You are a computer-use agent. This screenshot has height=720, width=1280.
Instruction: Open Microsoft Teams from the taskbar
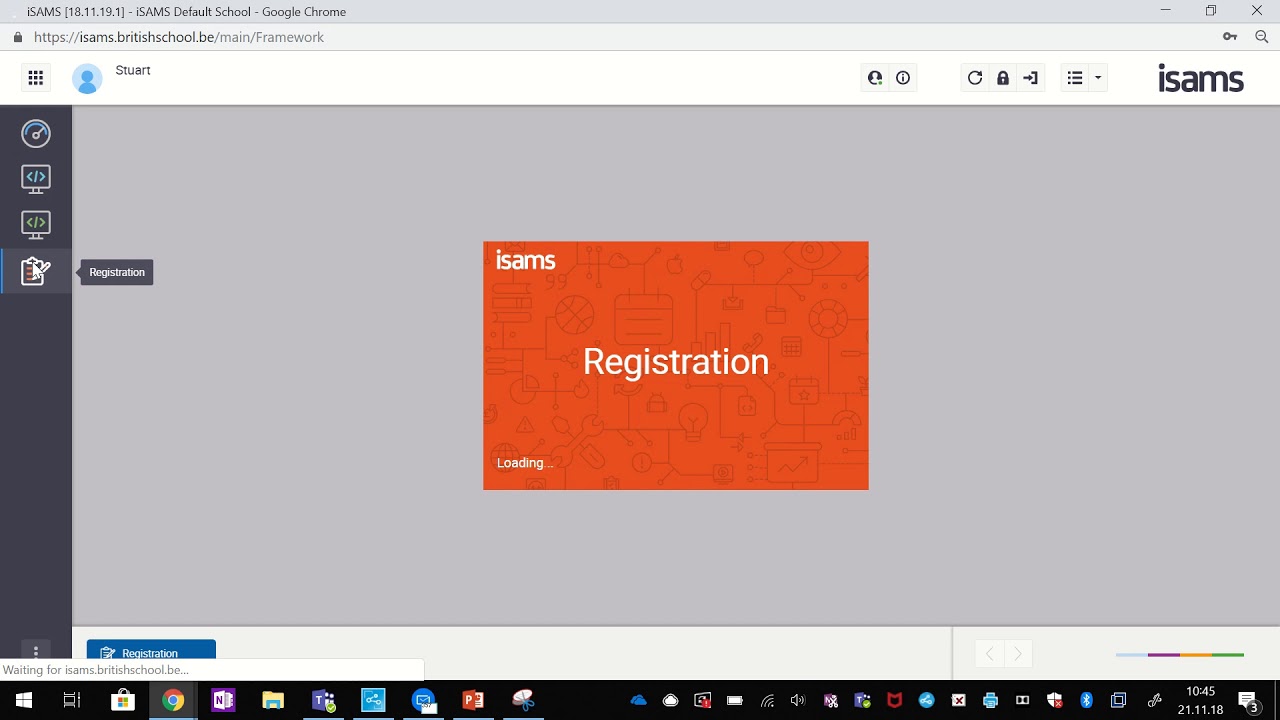(323, 700)
